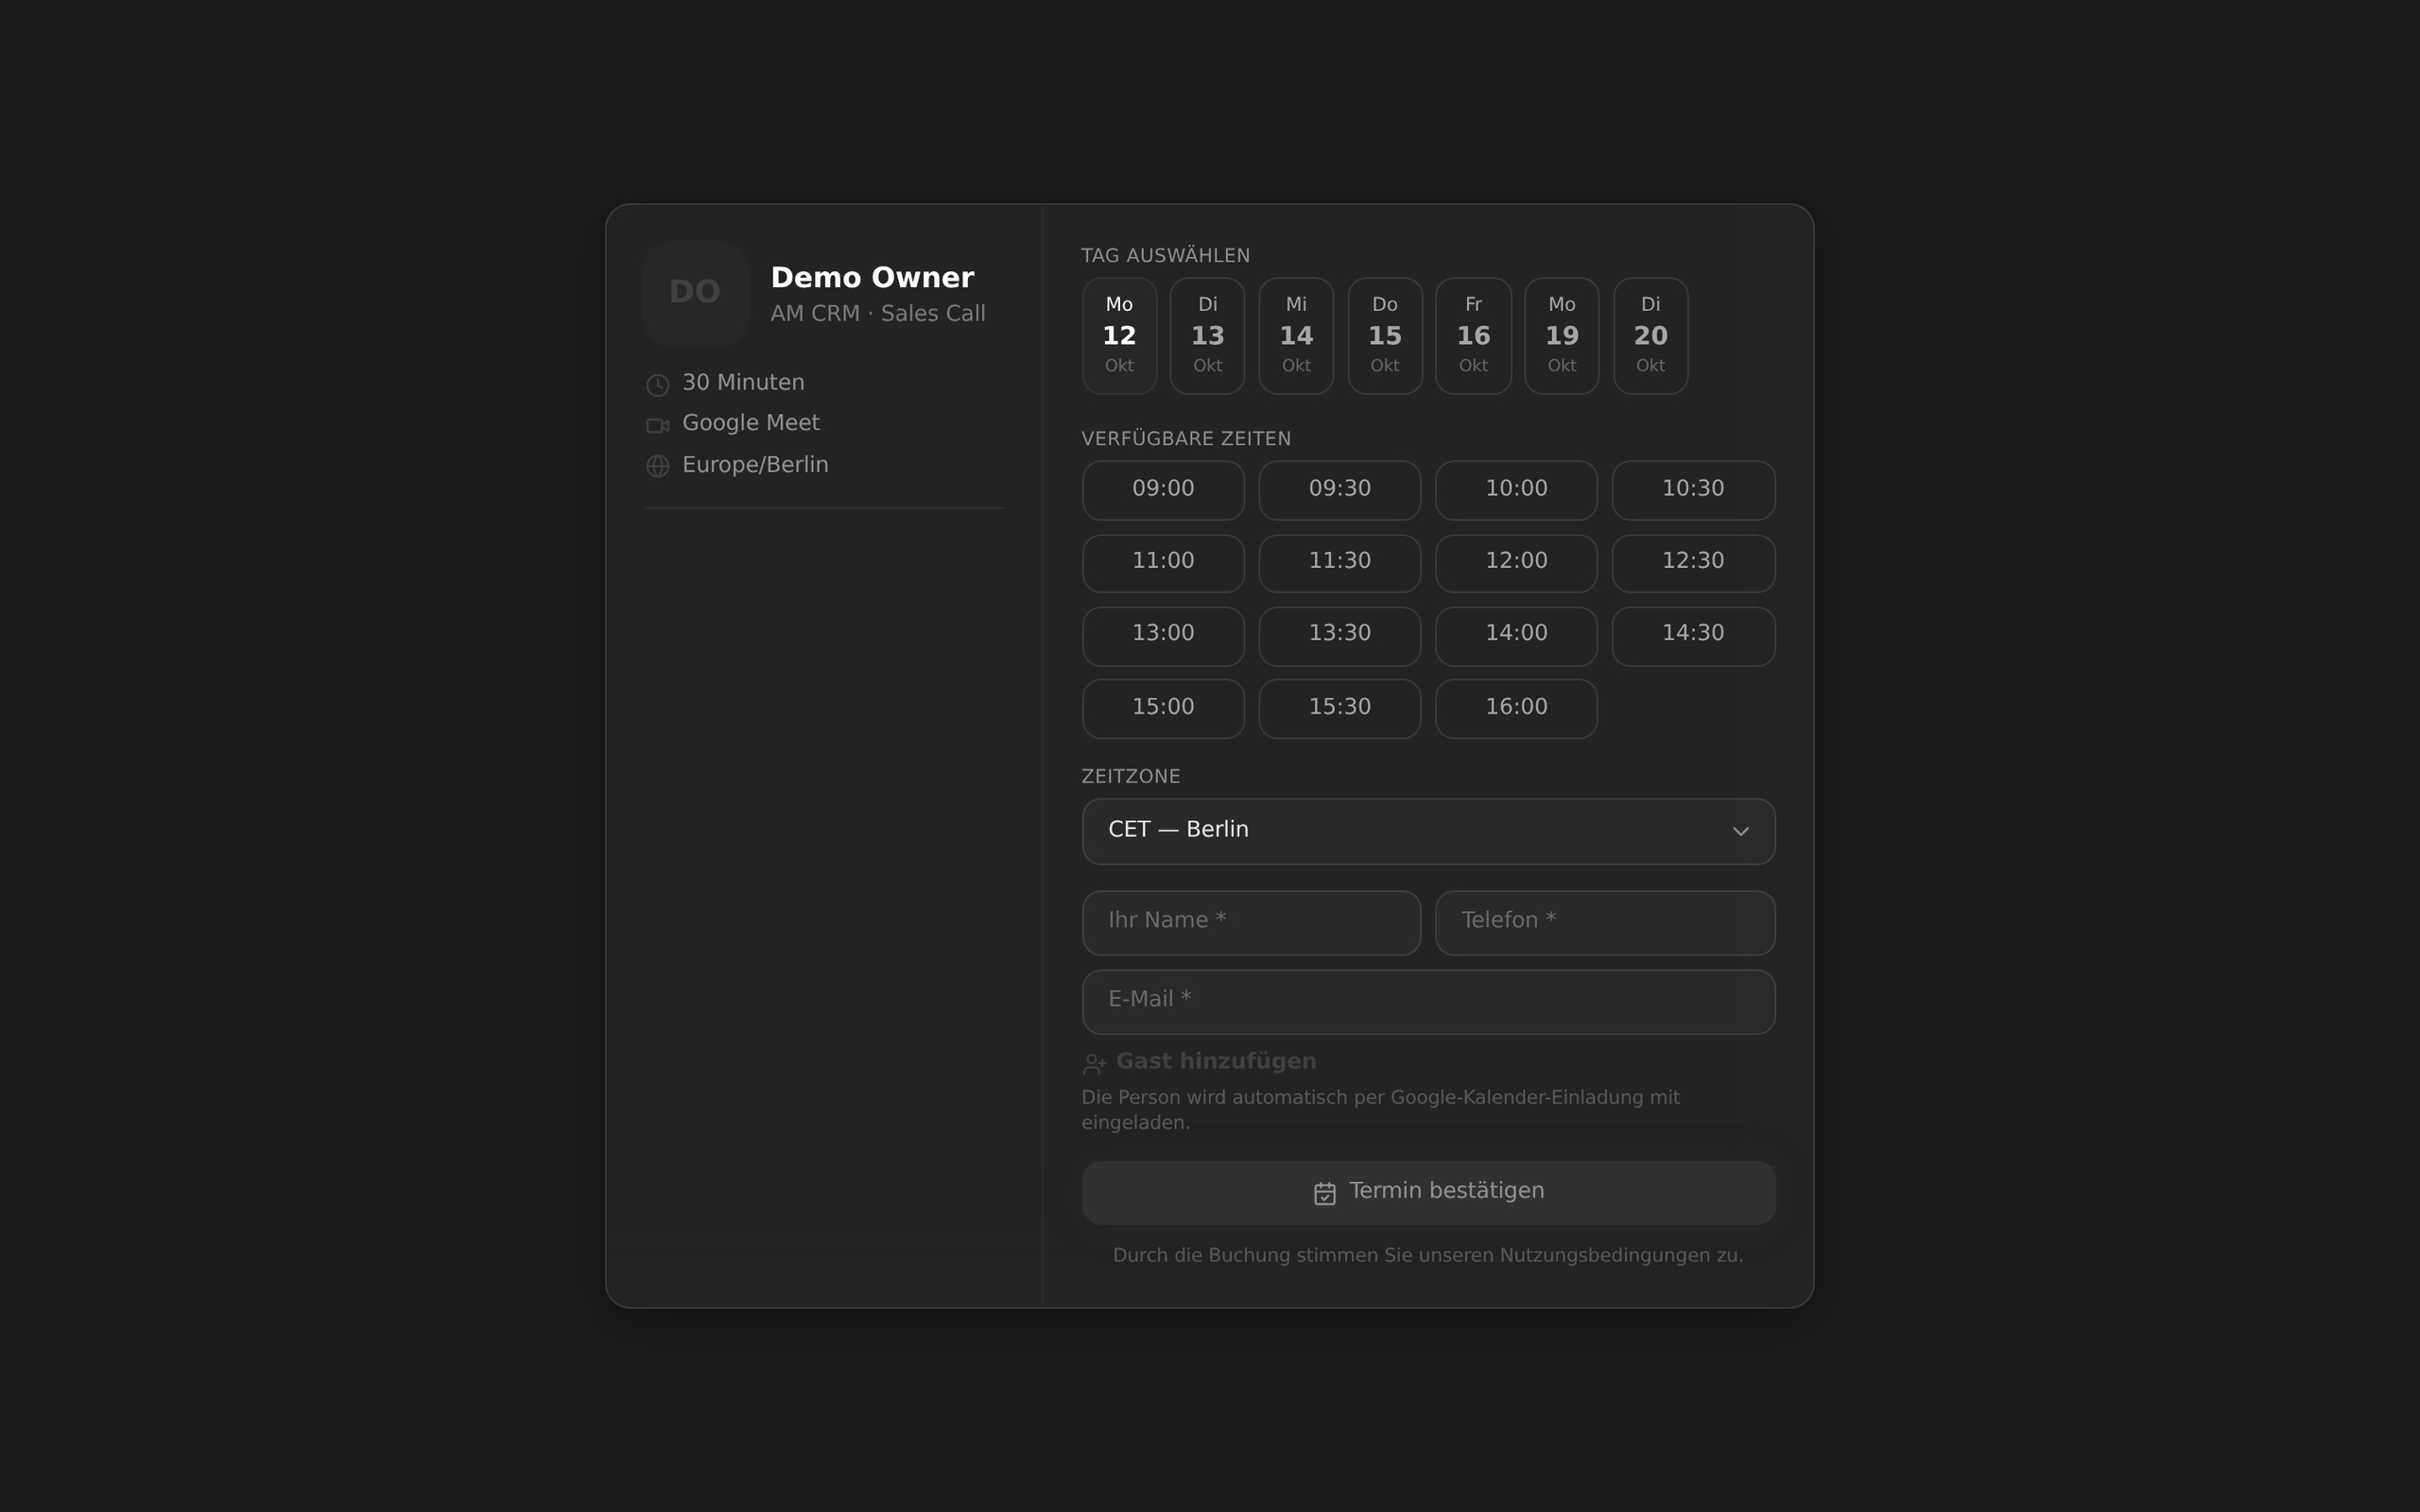Choose the 13:00 time slot
2420x1512 pixels.
(1163, 636)
